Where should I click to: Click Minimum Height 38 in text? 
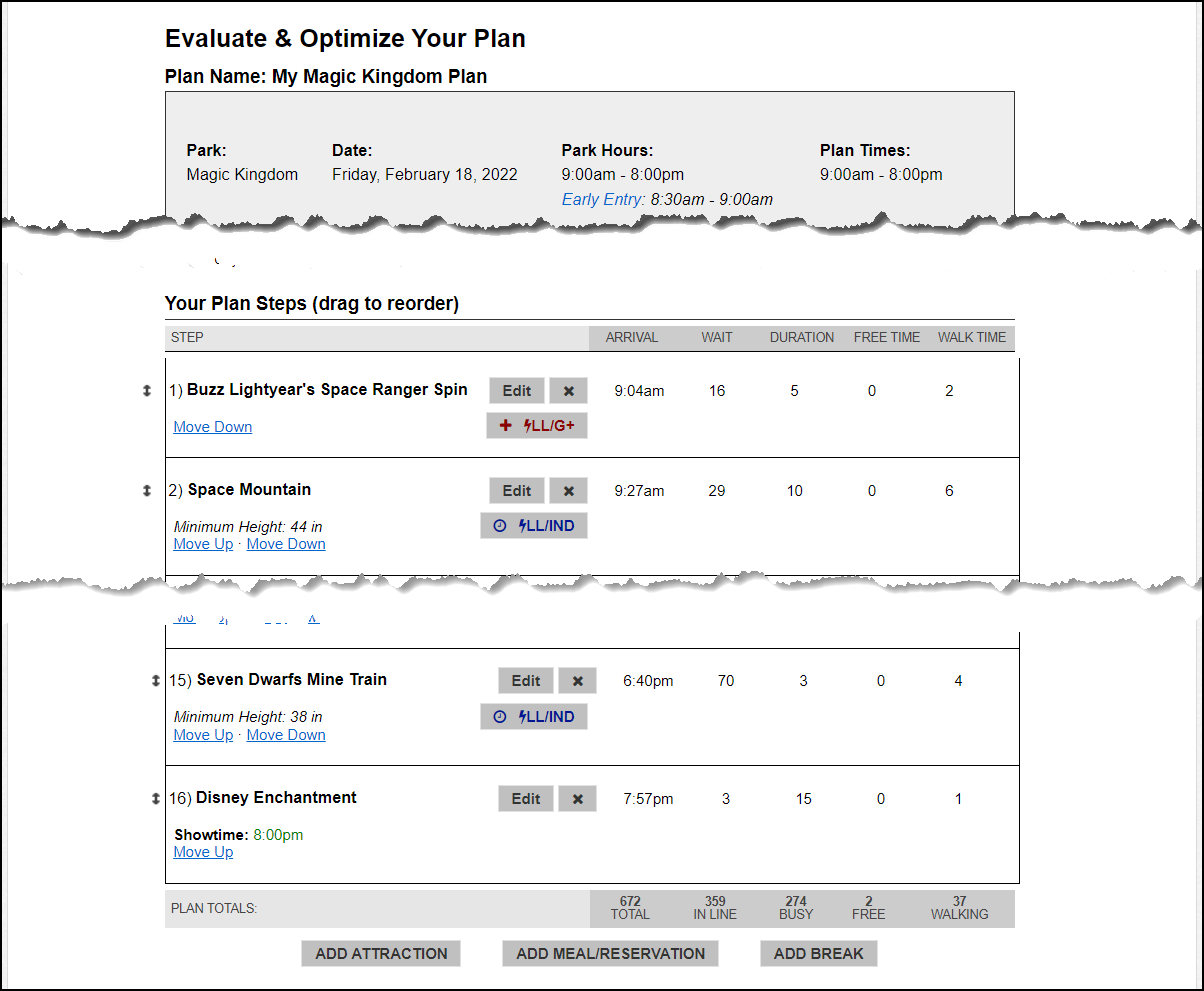click(248, 717)
